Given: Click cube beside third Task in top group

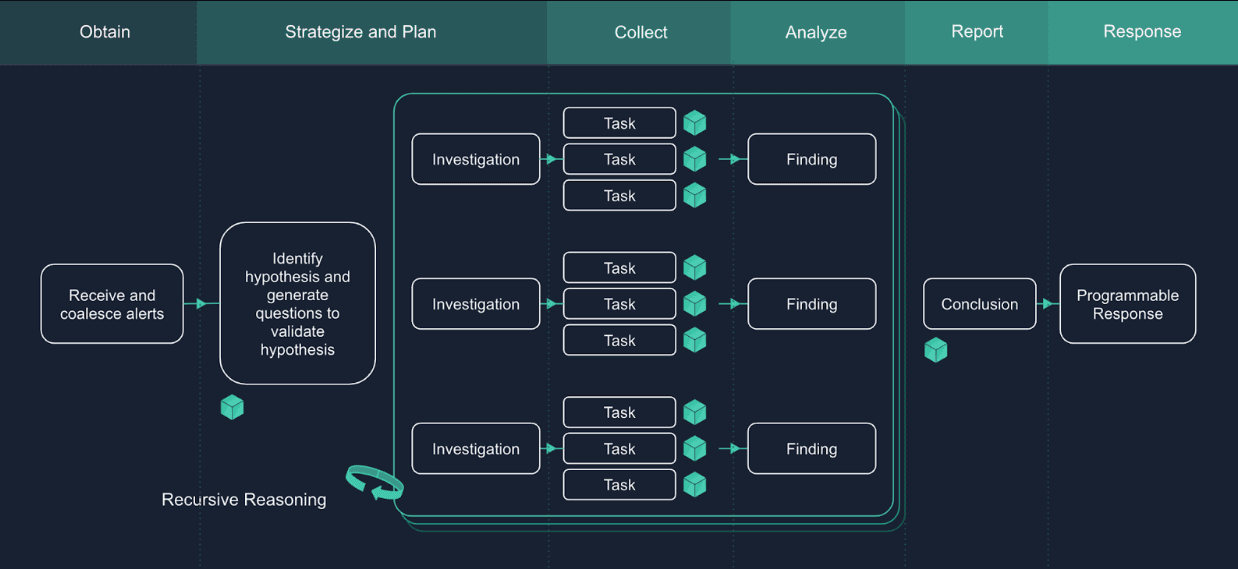Looking at the screenshot, I should (695, 195).
